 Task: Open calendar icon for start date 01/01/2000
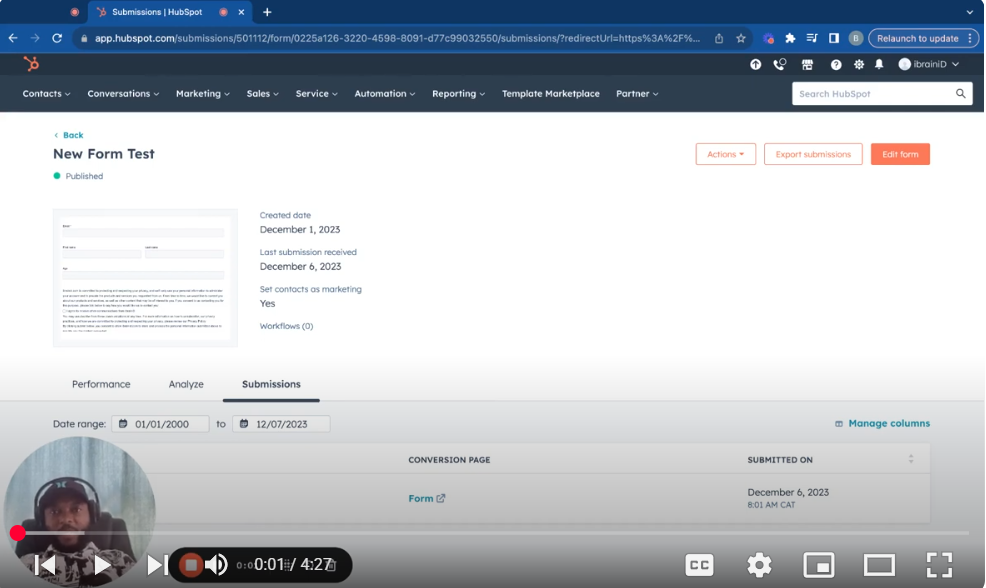[x=123, y=424]
